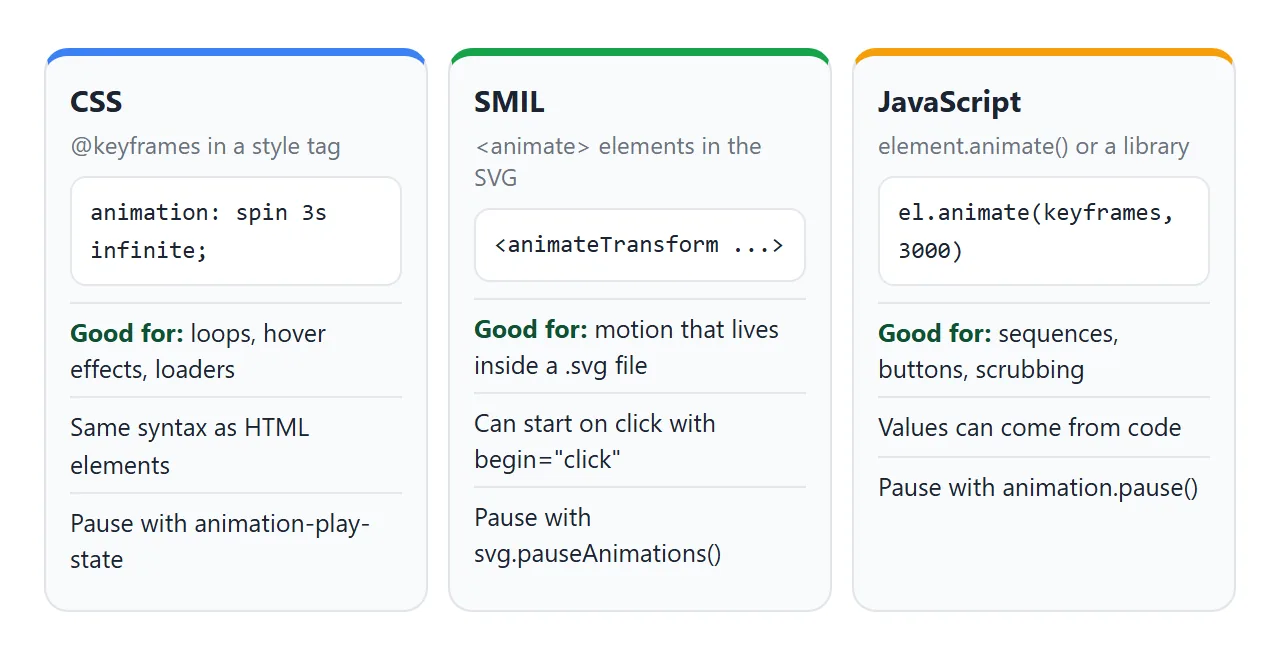The height and width of the screenshot is (664, 1280).
Task: Click 'Pause with svg.pauseAnimations()' text
Action: click(x=597, y=536)
